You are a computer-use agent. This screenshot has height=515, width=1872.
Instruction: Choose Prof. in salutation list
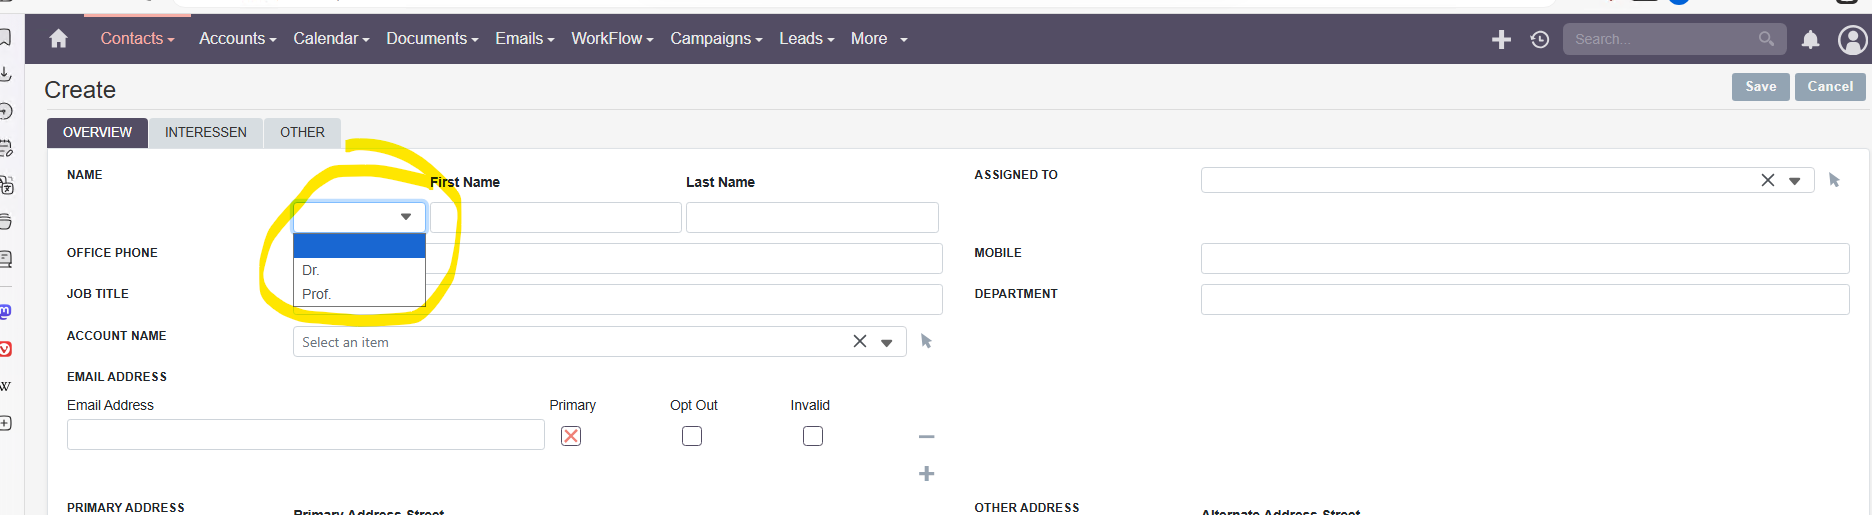tap(316, 294)
